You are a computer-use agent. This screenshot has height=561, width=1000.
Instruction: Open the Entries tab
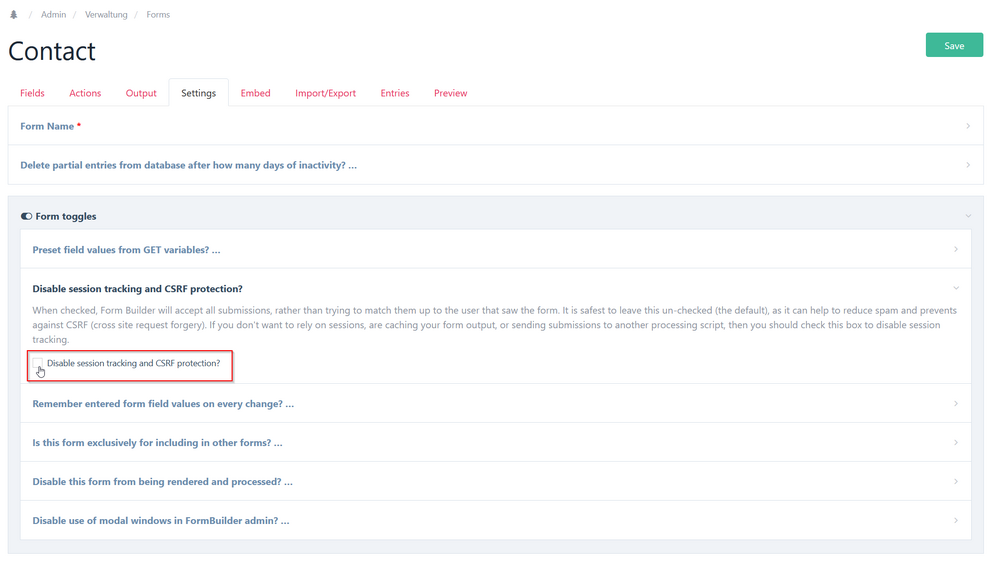[x=394, y=93]
